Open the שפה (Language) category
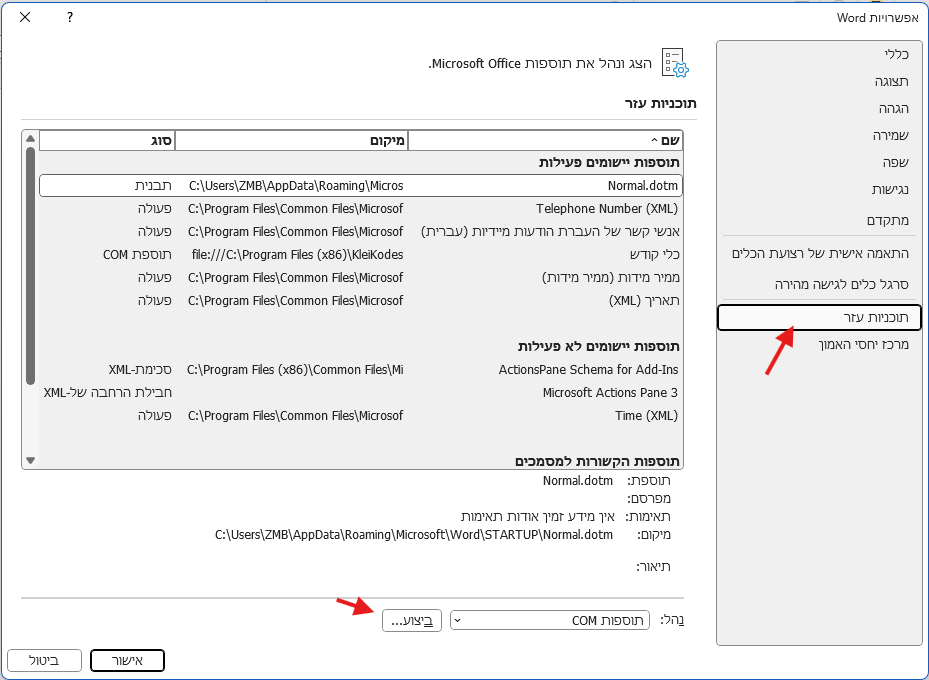This screenshot has height=680, width=929. (x=897, y=162)
